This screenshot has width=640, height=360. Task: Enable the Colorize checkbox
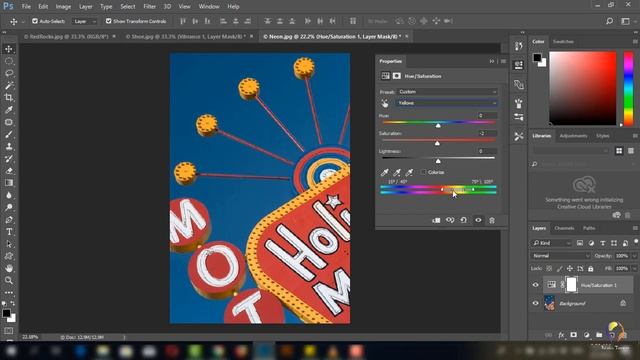point(423,172)
